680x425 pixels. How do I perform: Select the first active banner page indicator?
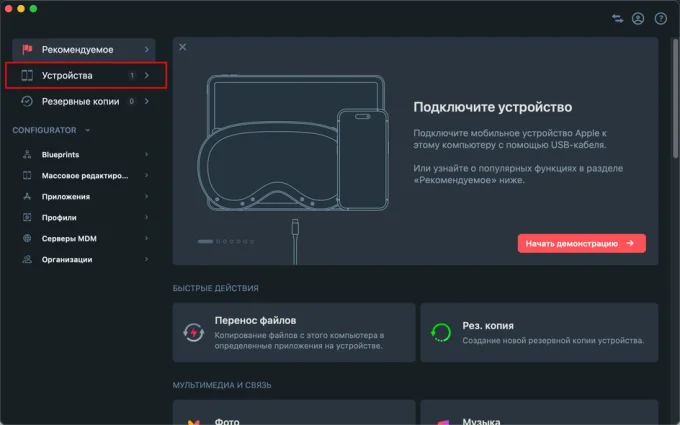(x=205, y=242)
